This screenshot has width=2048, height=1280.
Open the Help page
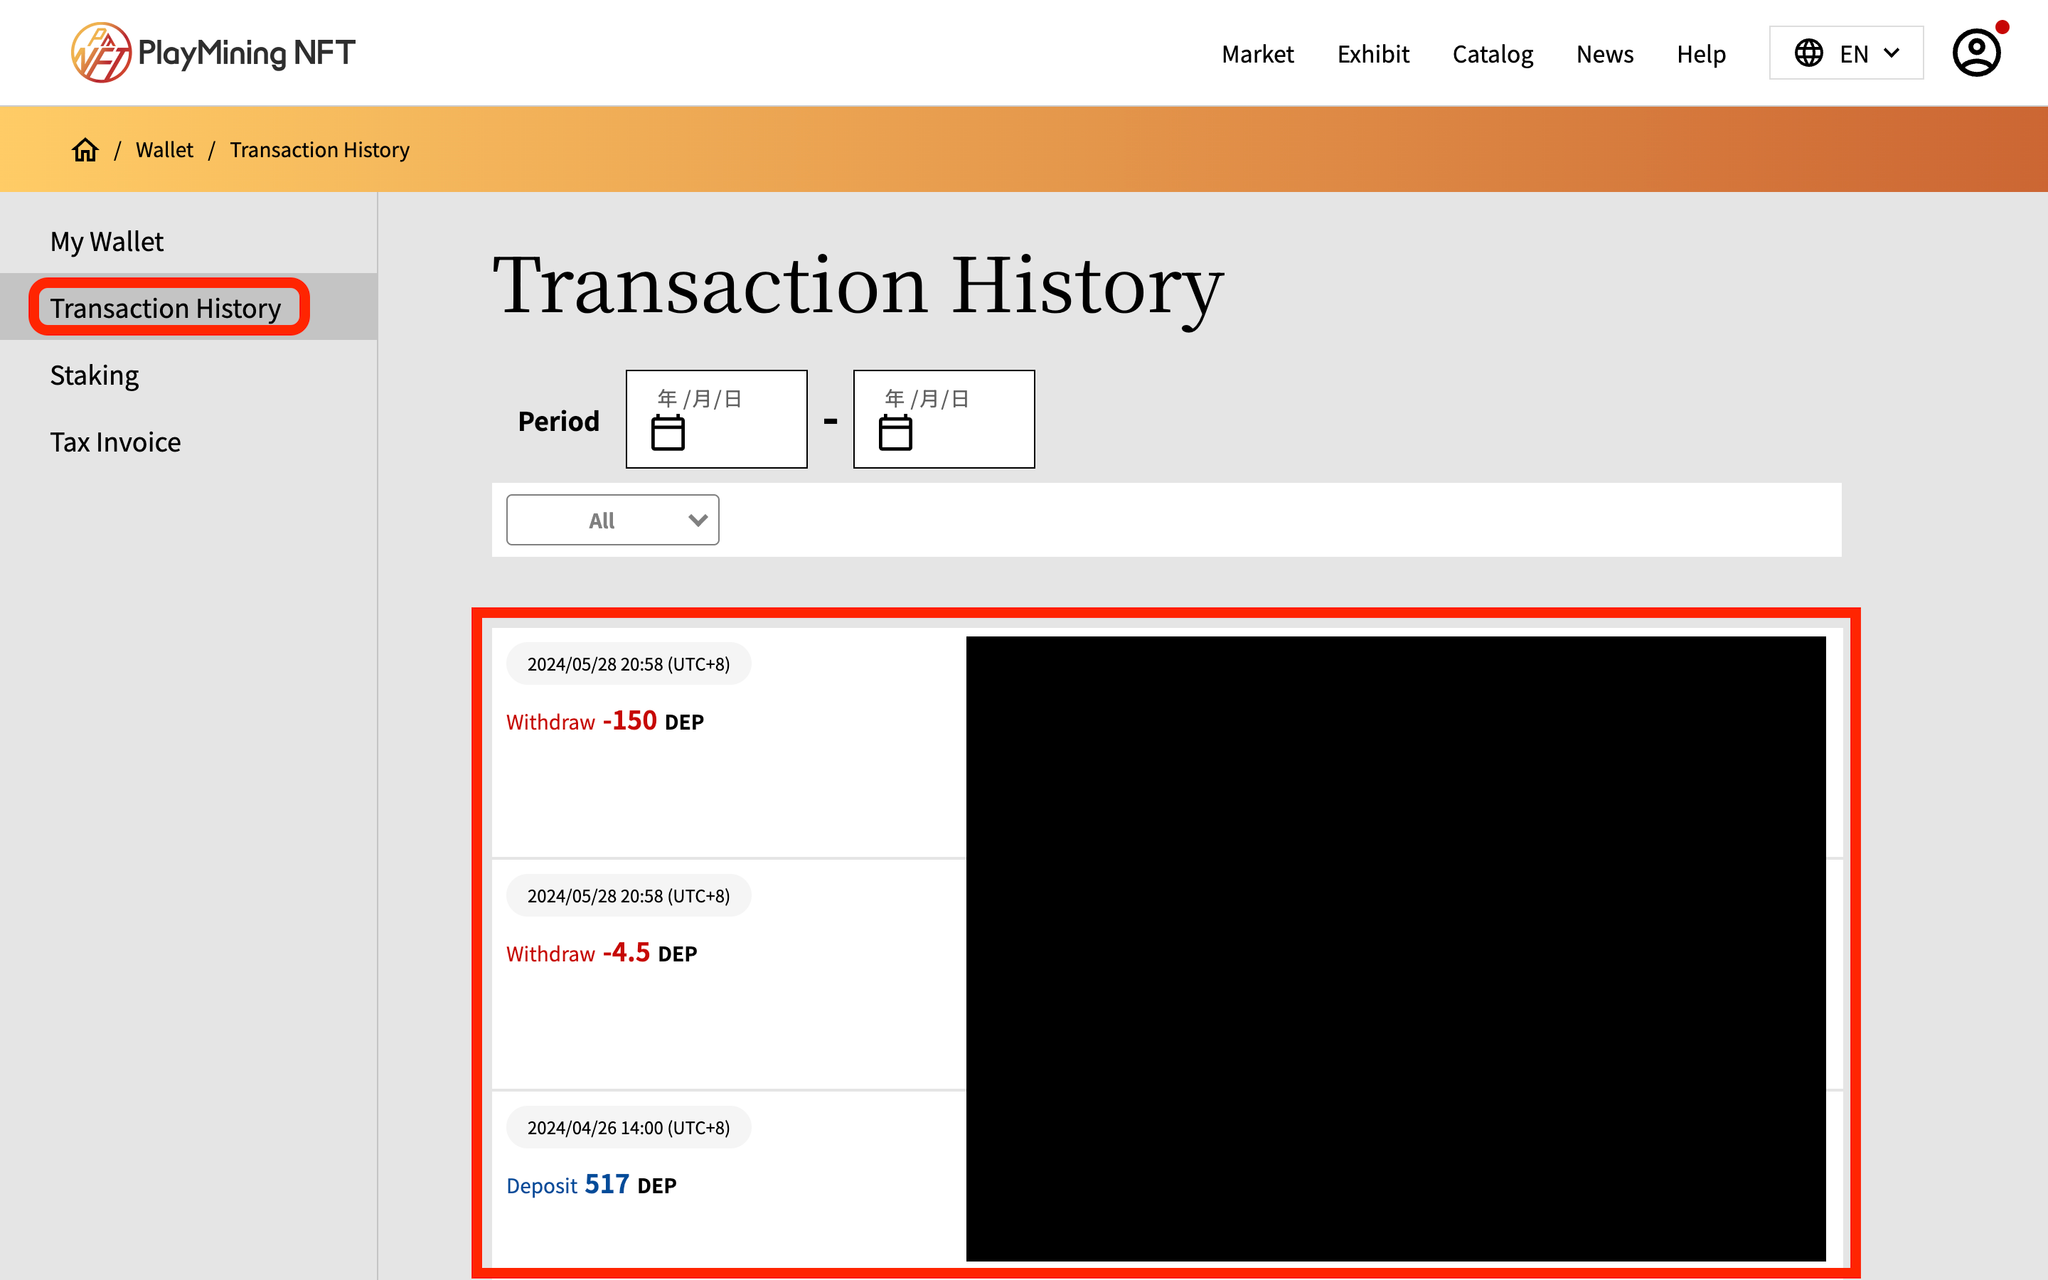click(x=1701, y=54)
